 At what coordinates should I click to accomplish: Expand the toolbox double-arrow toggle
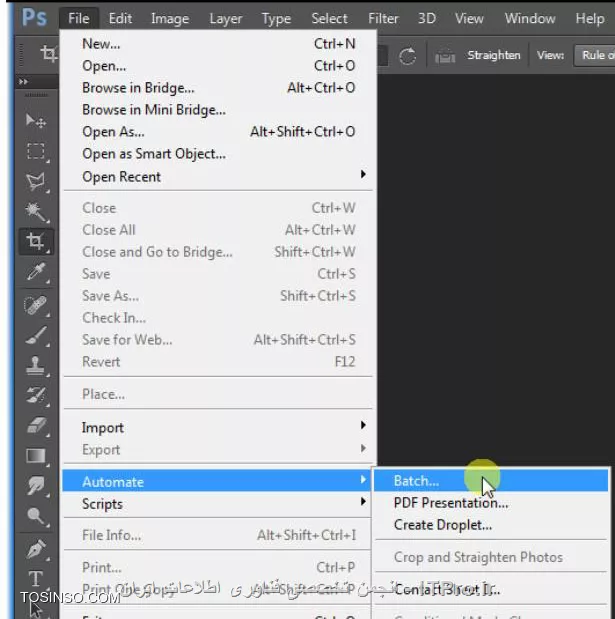point(23,81)
